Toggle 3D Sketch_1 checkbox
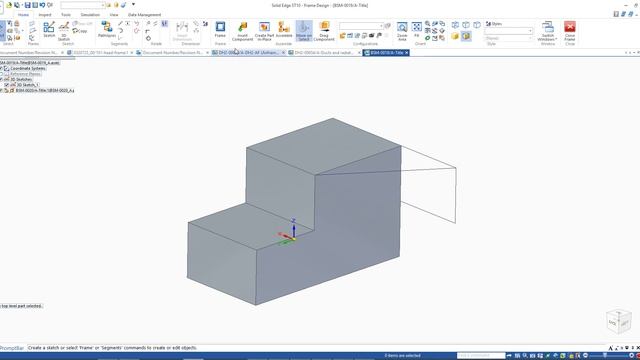The image size is (640, 360). [7, 85]
